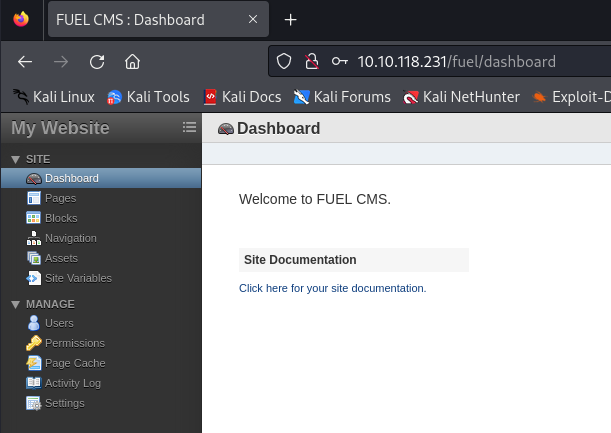Screen dimensions: 611x433
Task: Click the Pages layout icon
Action: (34, 198)
